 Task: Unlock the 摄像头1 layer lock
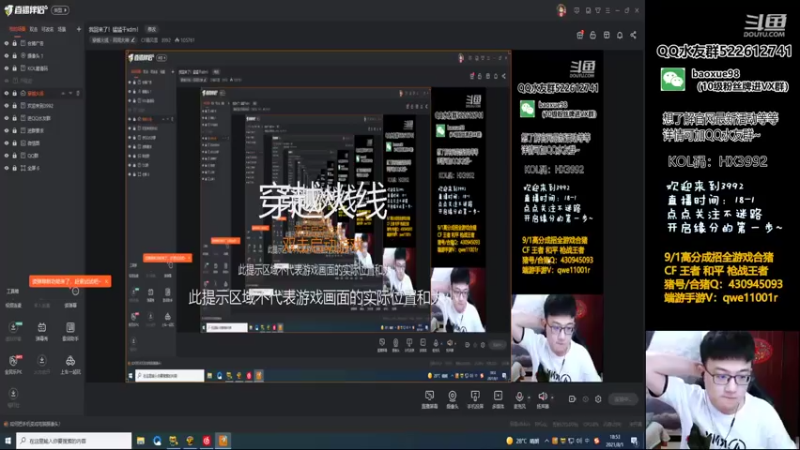pos(14,56)
